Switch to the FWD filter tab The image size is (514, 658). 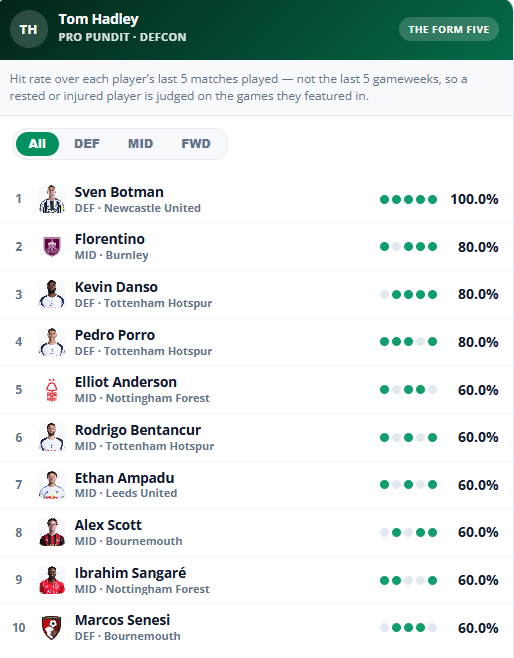[196, 144]
